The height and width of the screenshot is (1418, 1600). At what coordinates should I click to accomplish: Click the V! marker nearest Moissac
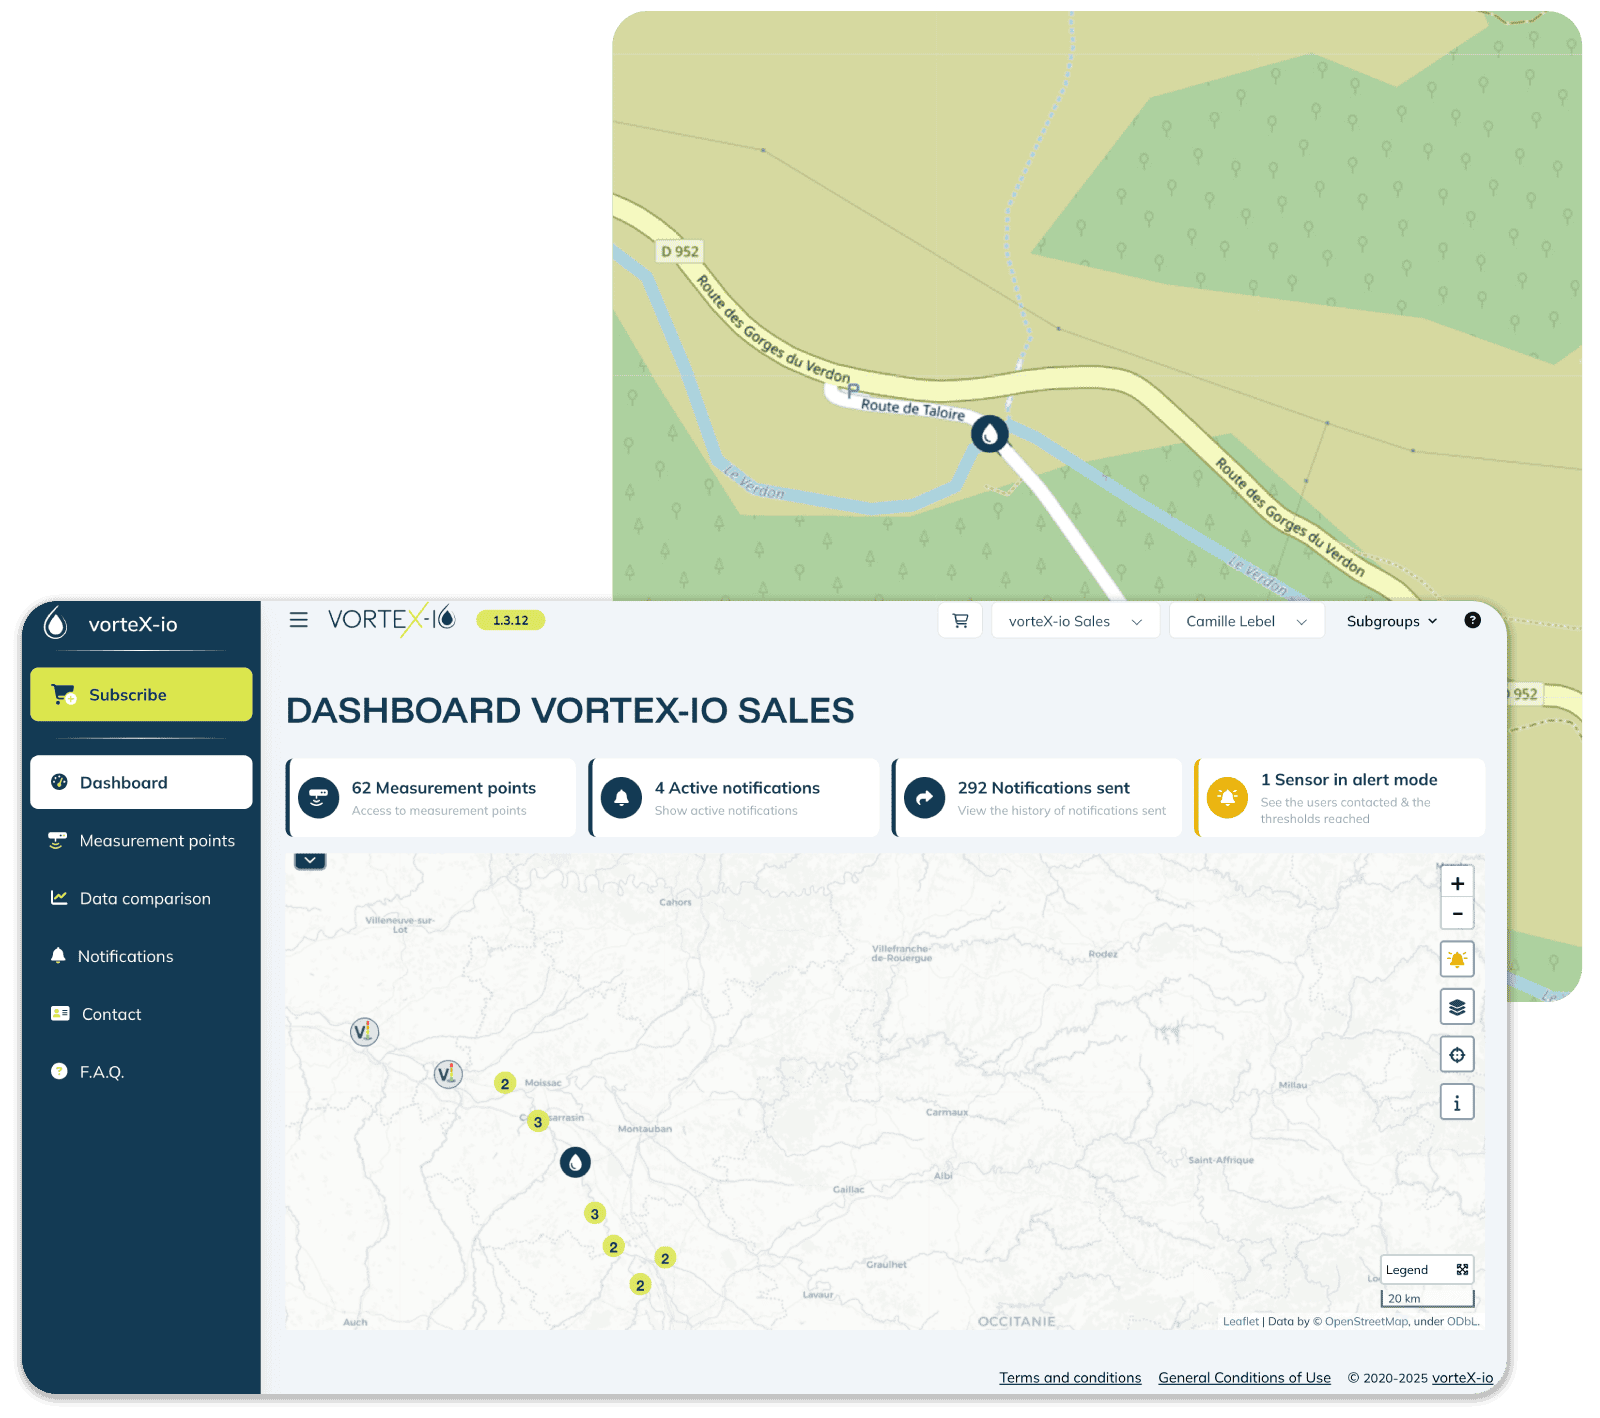tap(448, 1074)
